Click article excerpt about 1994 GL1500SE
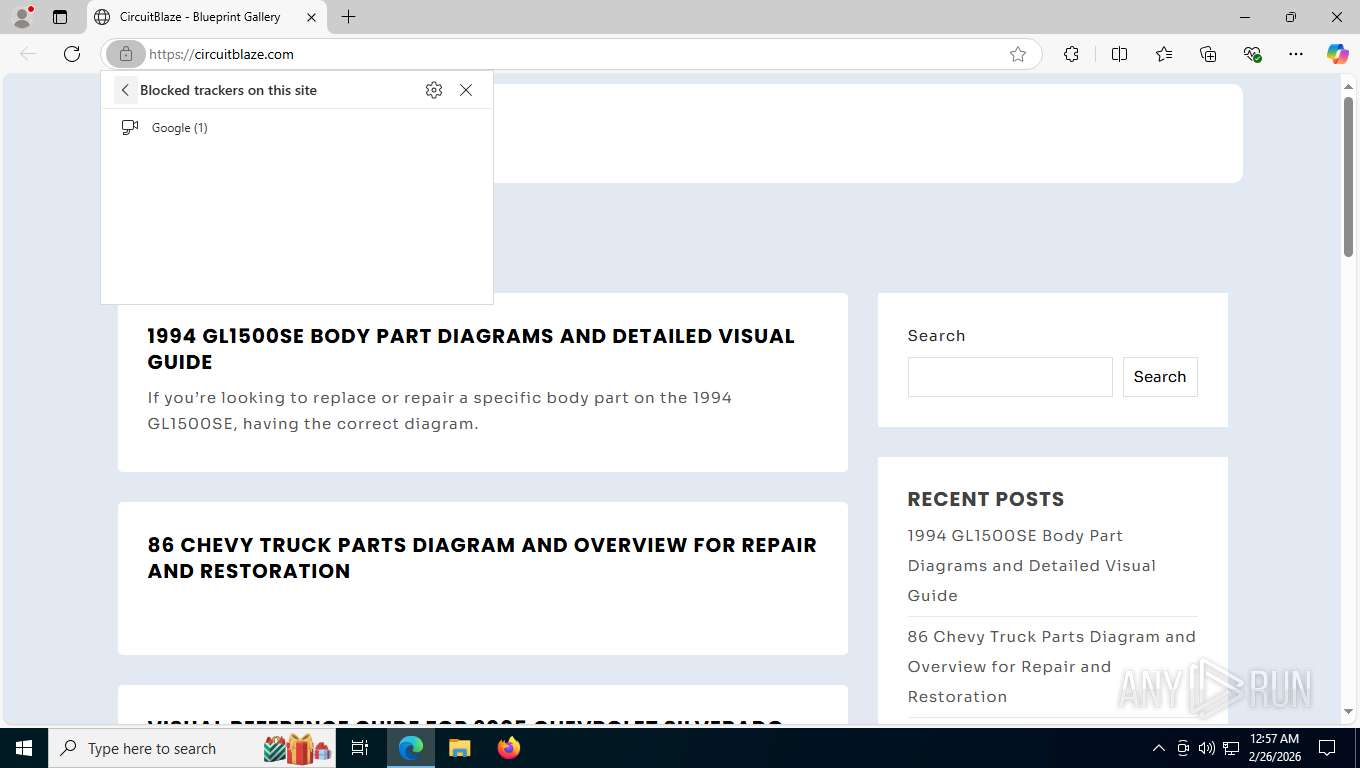The width and height of the screenshot is (1360, 768). (x=440, y=411)
